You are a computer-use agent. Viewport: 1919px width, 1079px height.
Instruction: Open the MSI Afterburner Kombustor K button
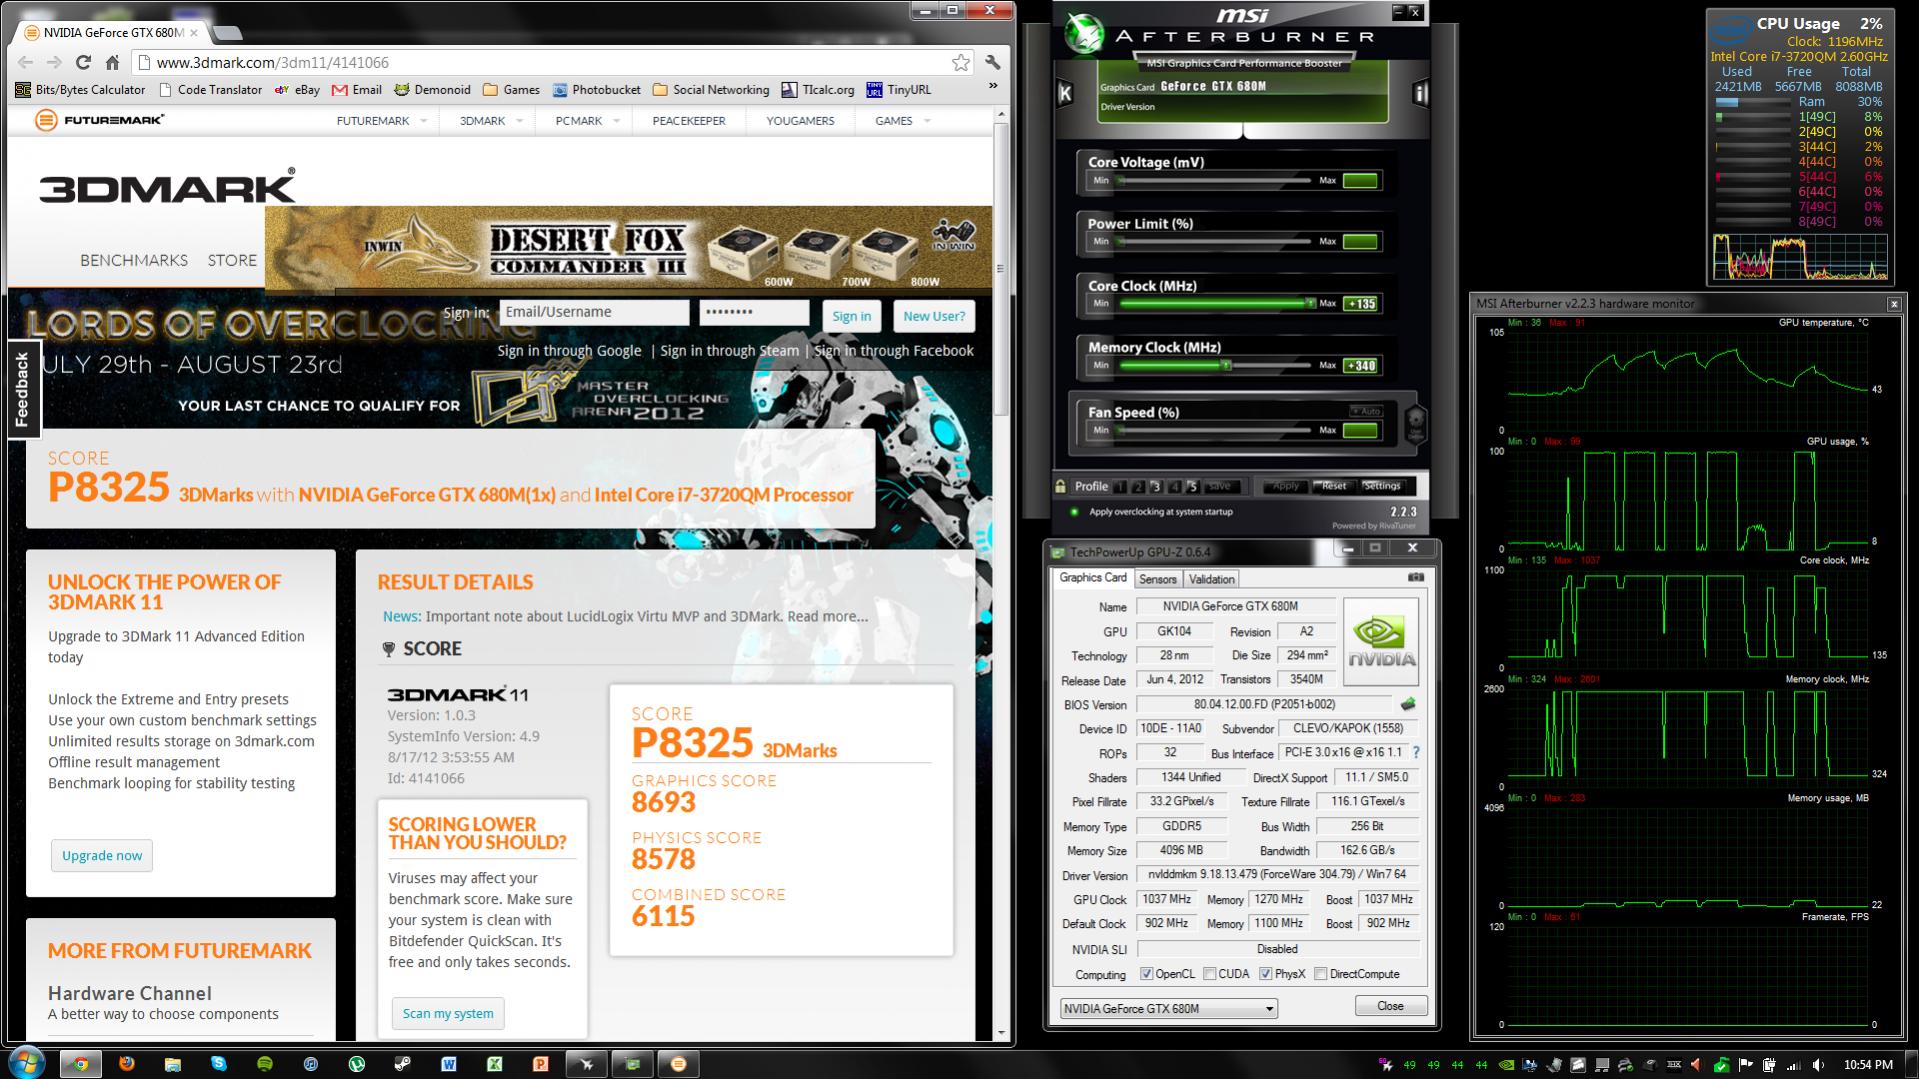point(1065,93)
